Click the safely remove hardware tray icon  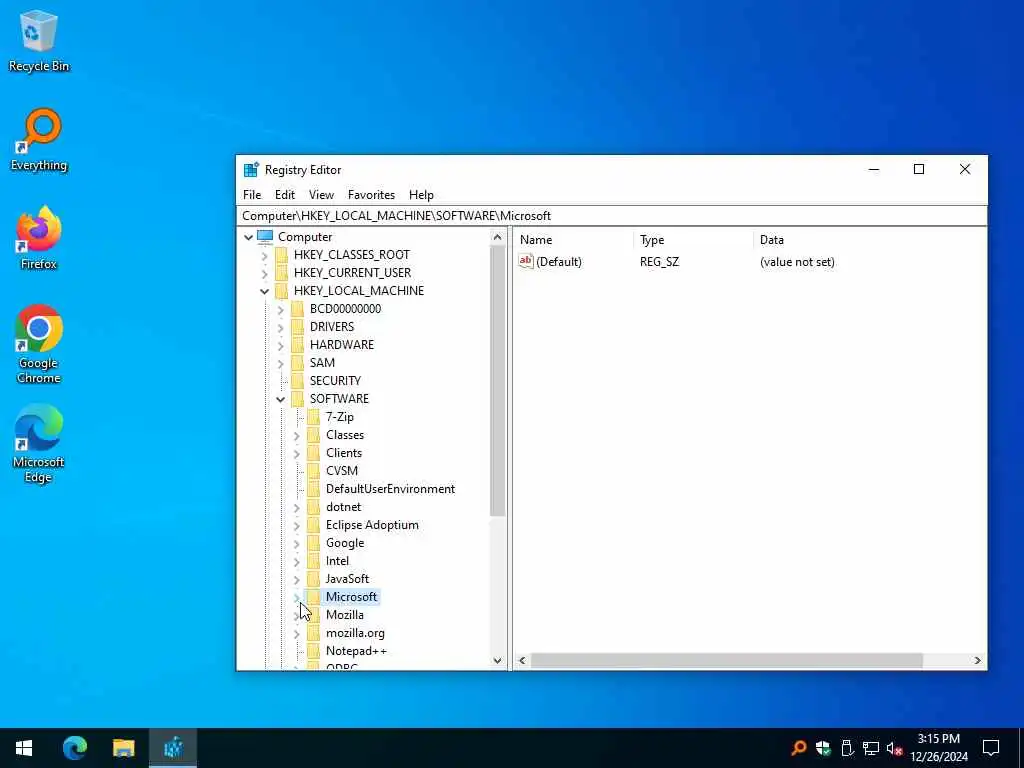click(847, 748)
